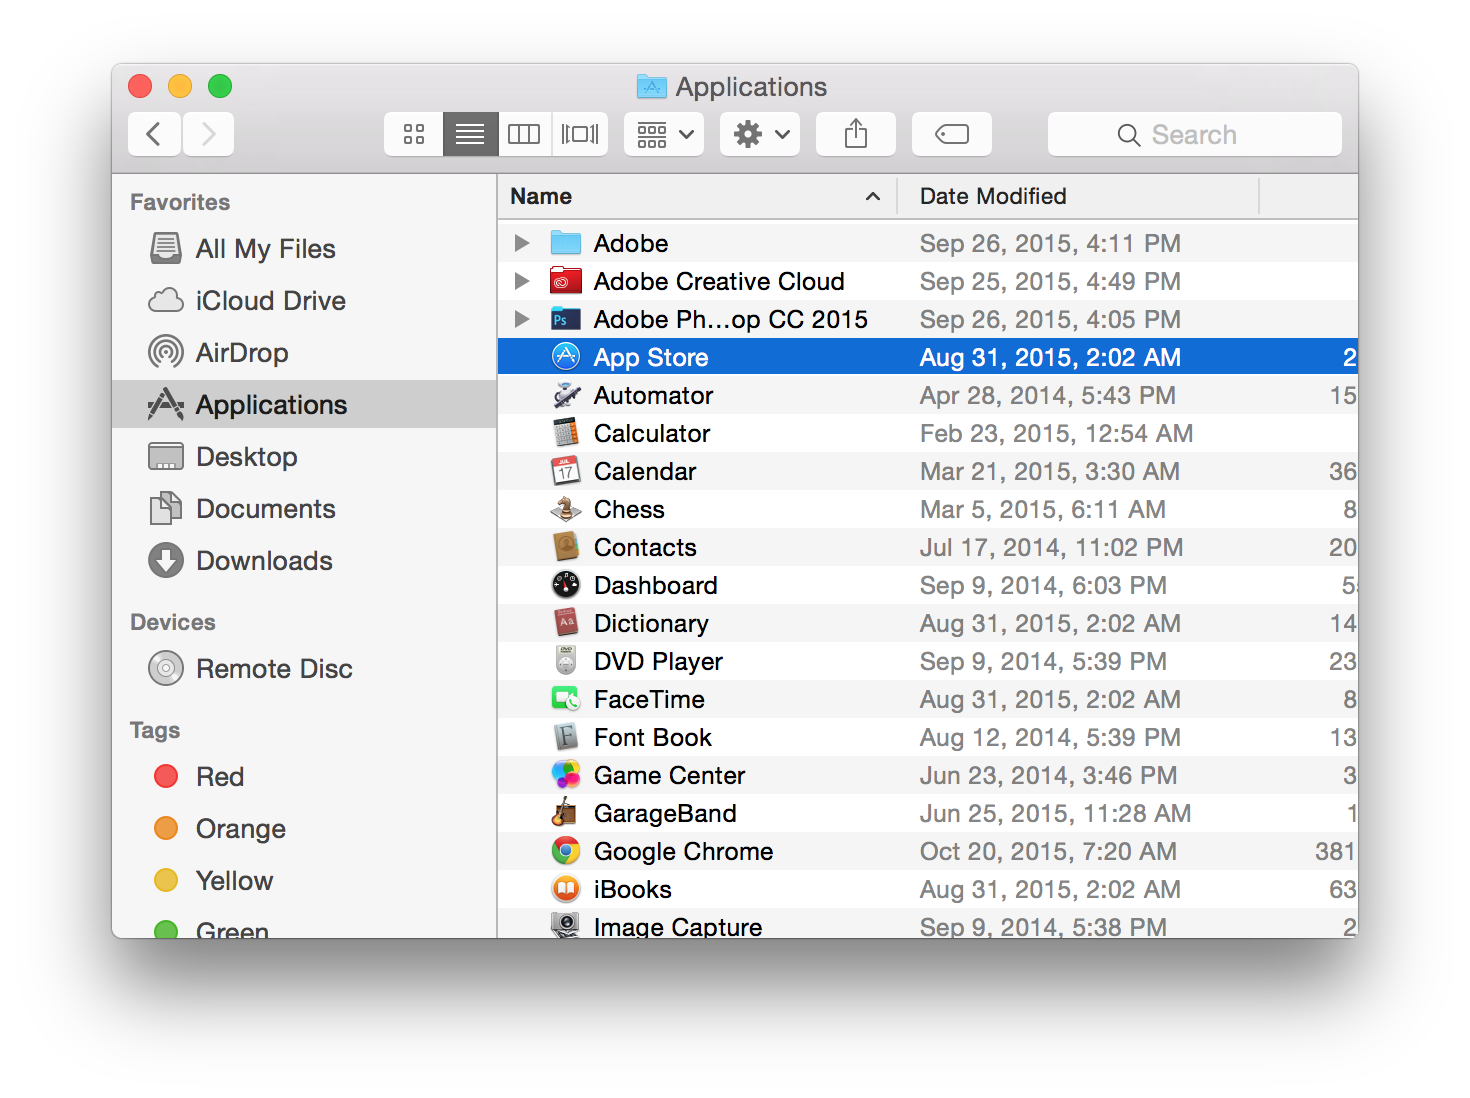Sort by Date Modified column header
The height and width of the screenshot is (1098, 1470).
(x=1078, y=196)
